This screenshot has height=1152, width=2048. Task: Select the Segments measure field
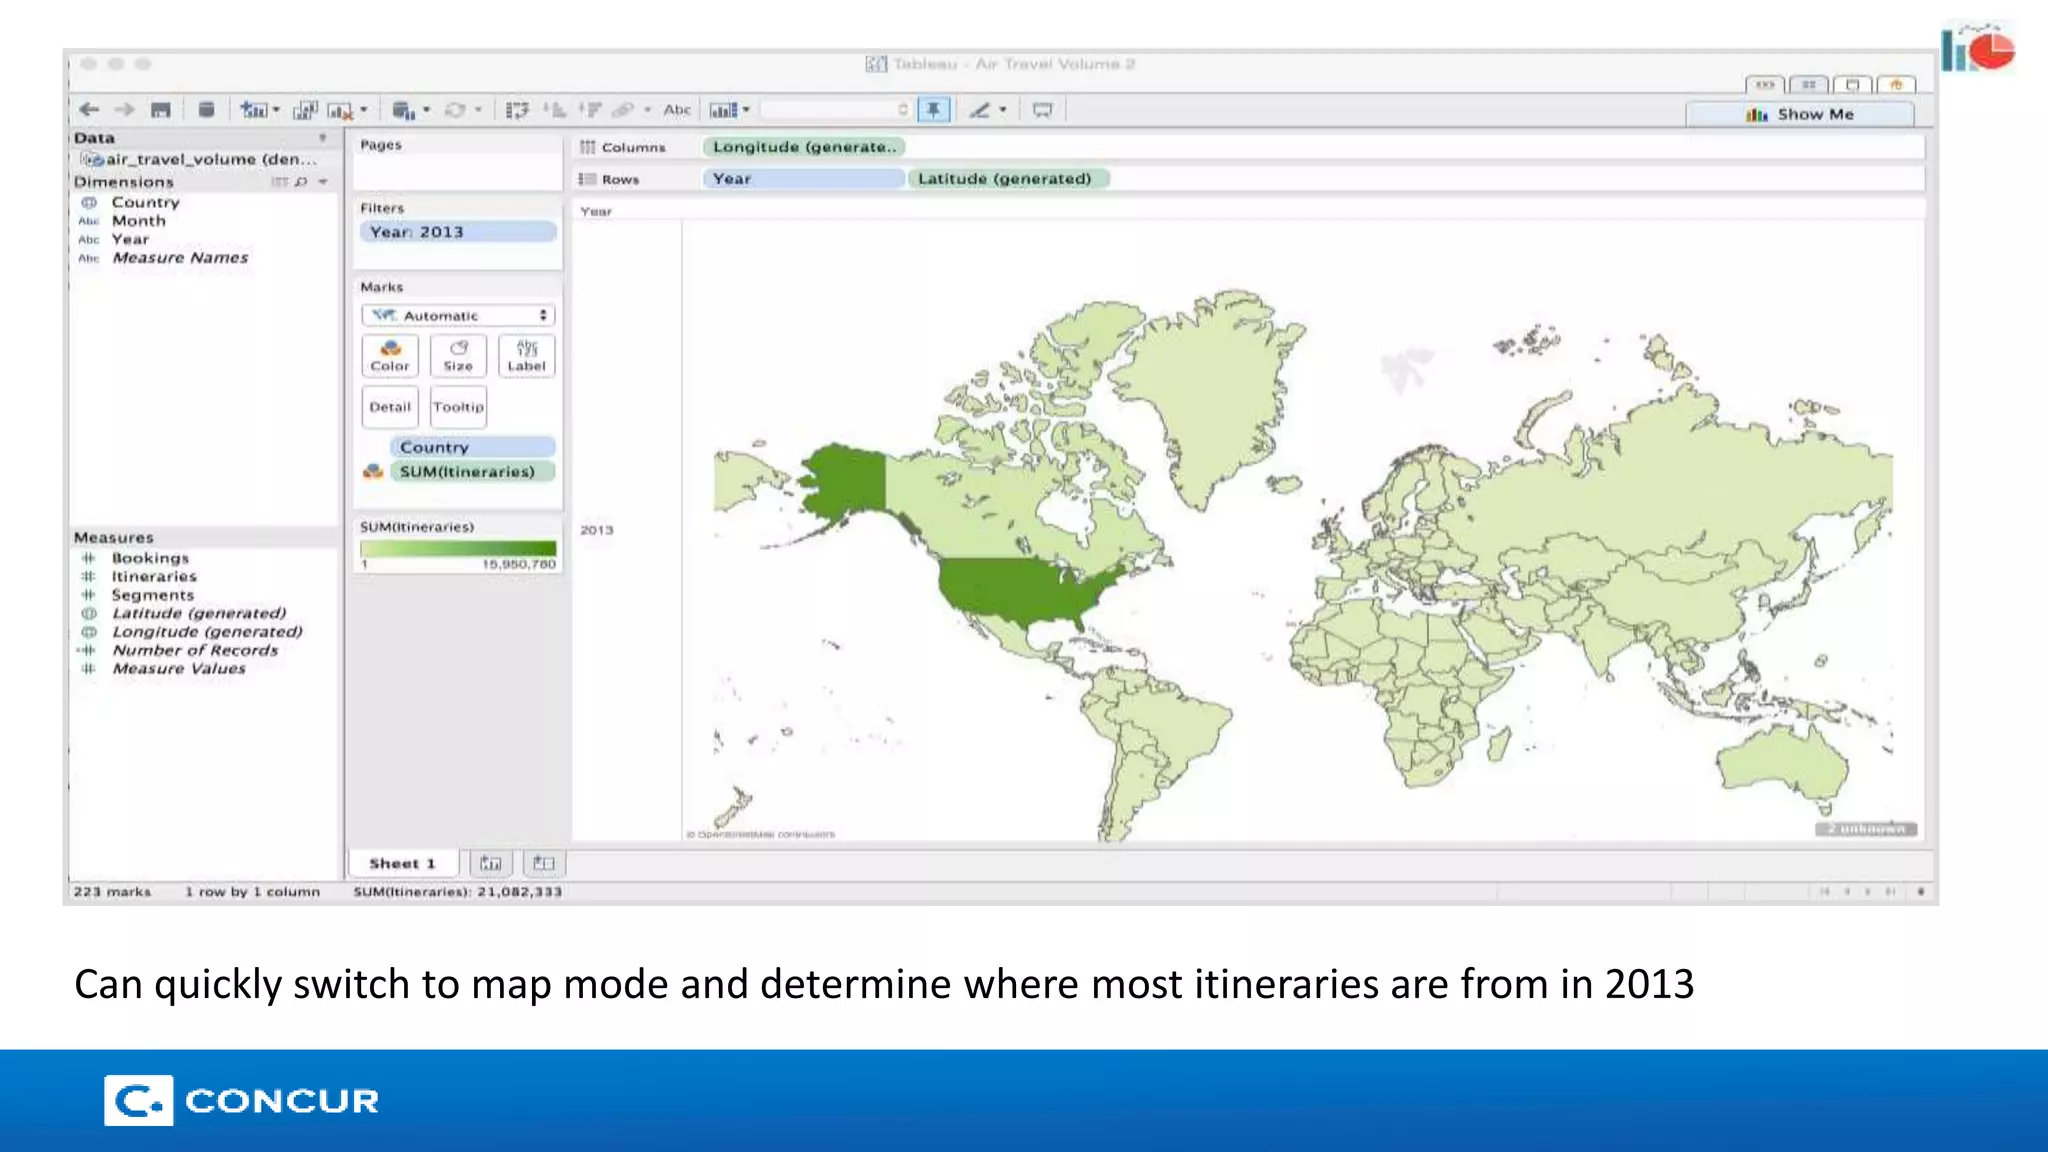(152, 595)
